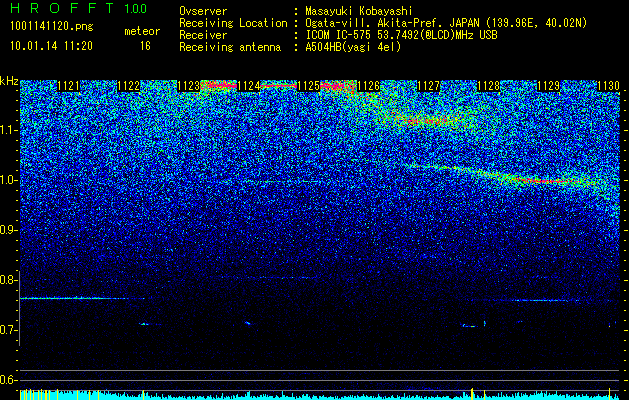This screenshot has width=629, height=400.
Task: Click the 0.7 frequency axis label
Action: coord(8,330)
